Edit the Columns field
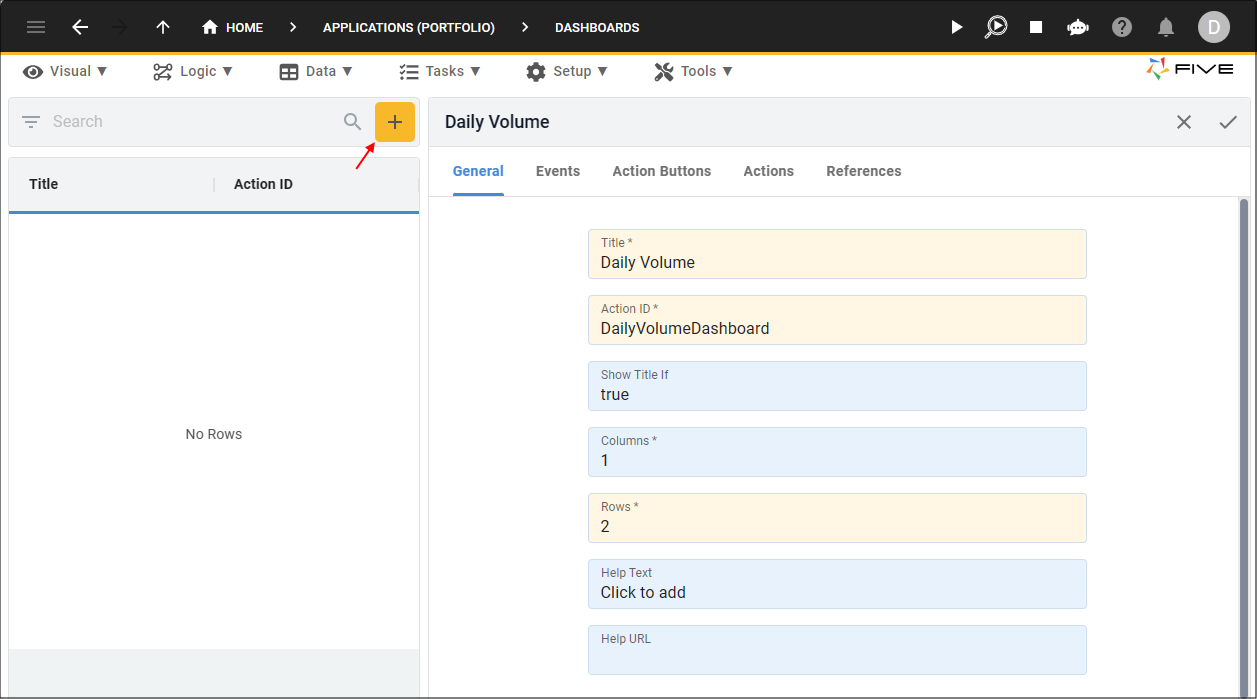The height and width of the screenshot is (699, 1257). coord(837,452)
